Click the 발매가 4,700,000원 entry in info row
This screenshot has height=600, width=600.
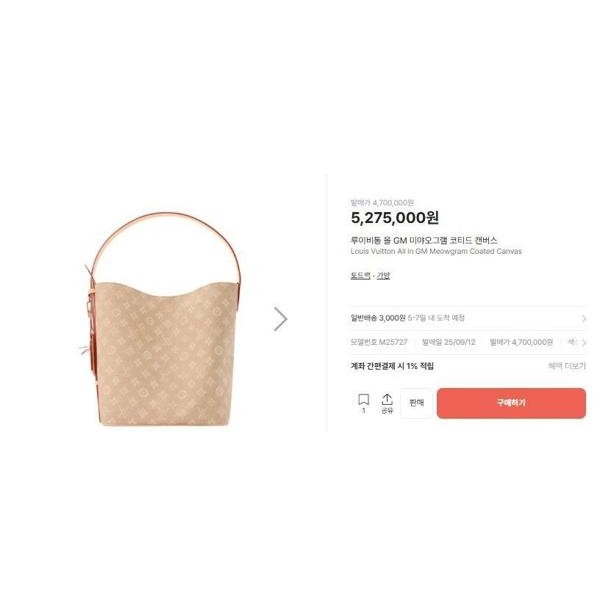[521, 342]
